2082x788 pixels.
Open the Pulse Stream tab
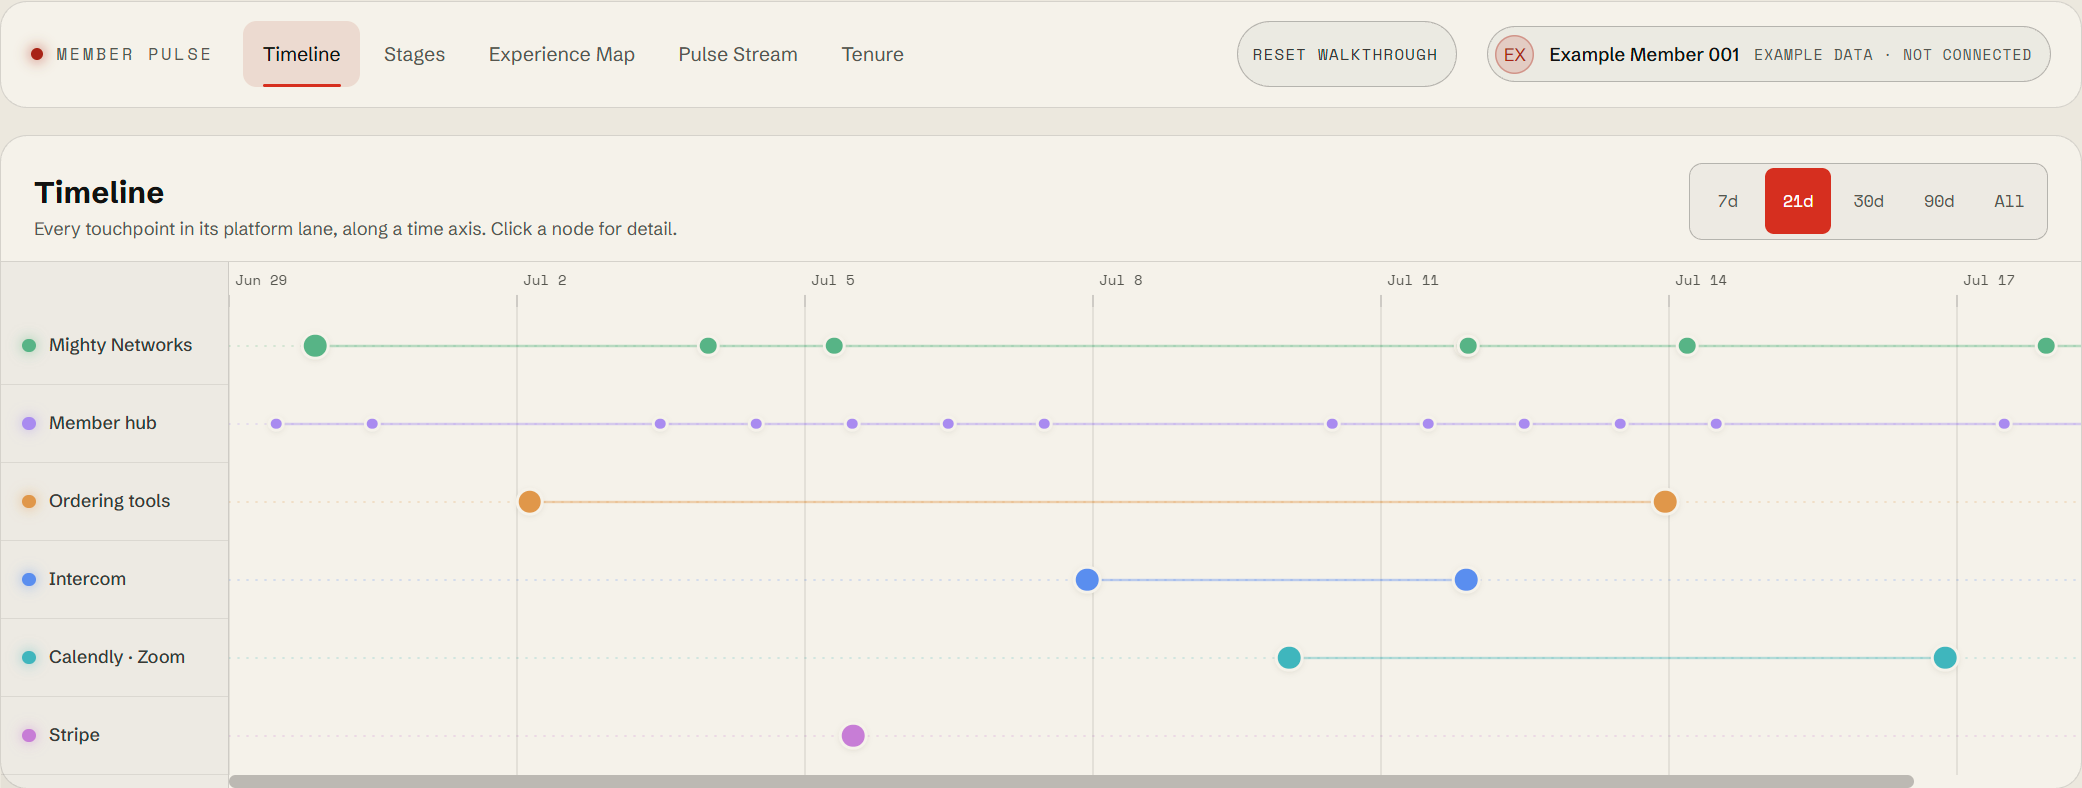pos(738,54)
